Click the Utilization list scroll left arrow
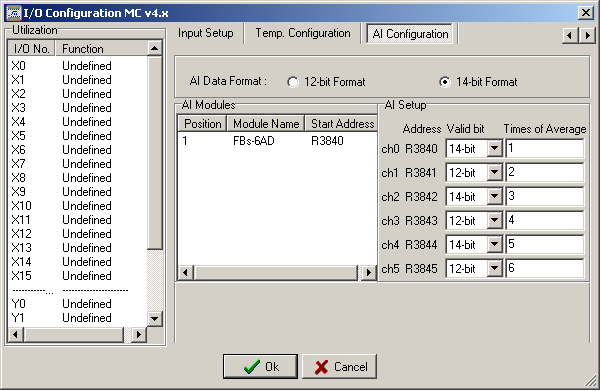The image size is (601, 391). 15,335
